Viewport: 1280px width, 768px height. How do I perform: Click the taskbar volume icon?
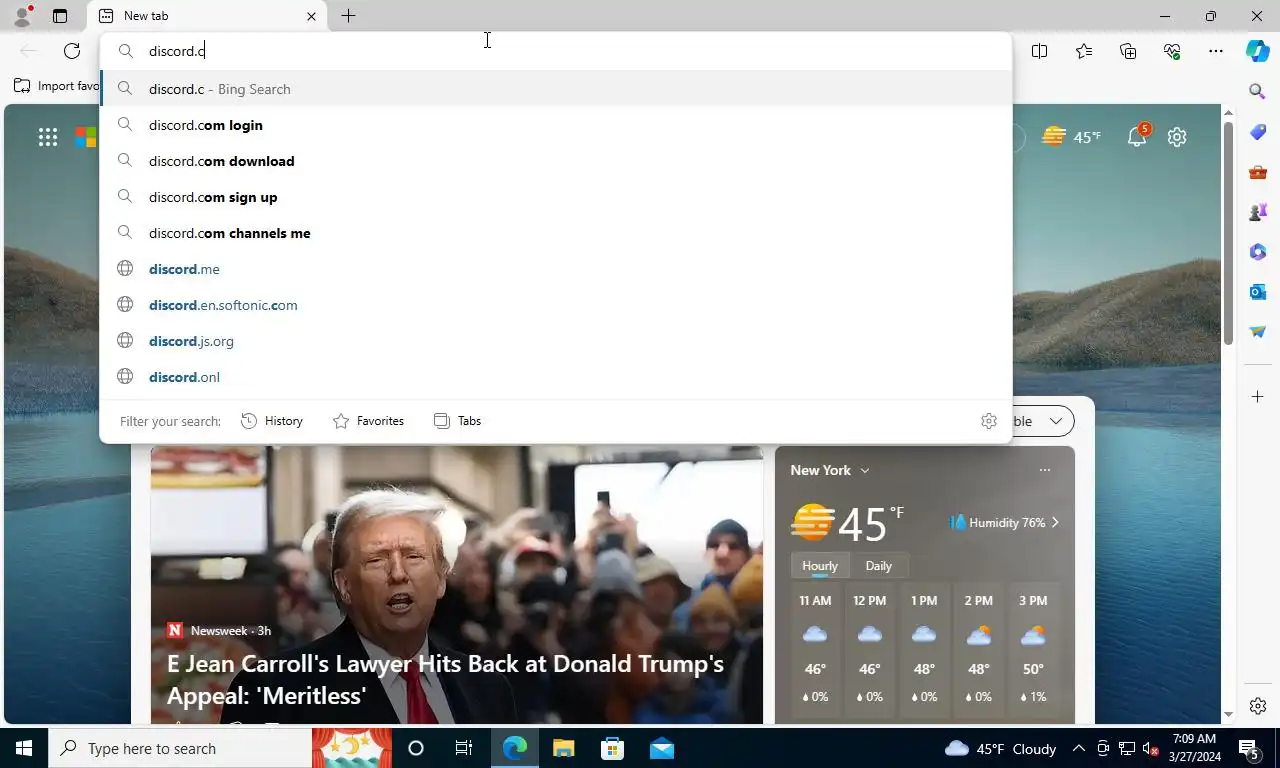click(x=1151, y=748)
